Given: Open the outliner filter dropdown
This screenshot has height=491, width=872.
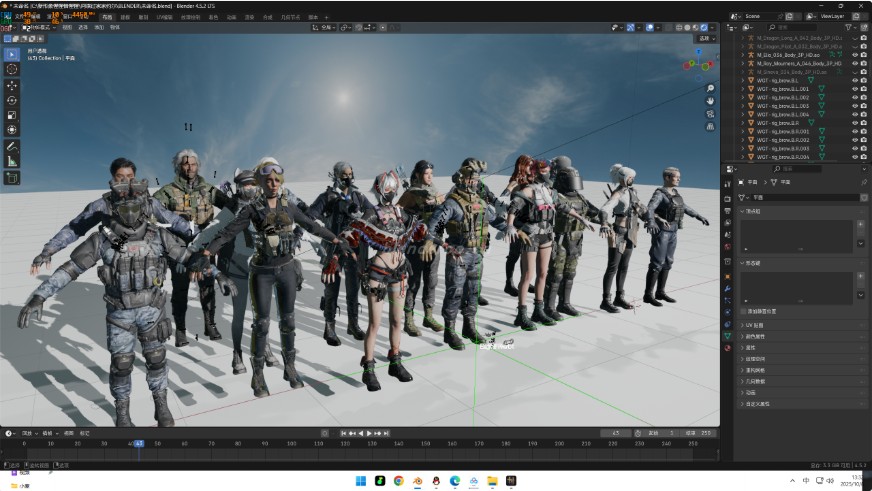Looking at the screenshot, I should 850,27.
